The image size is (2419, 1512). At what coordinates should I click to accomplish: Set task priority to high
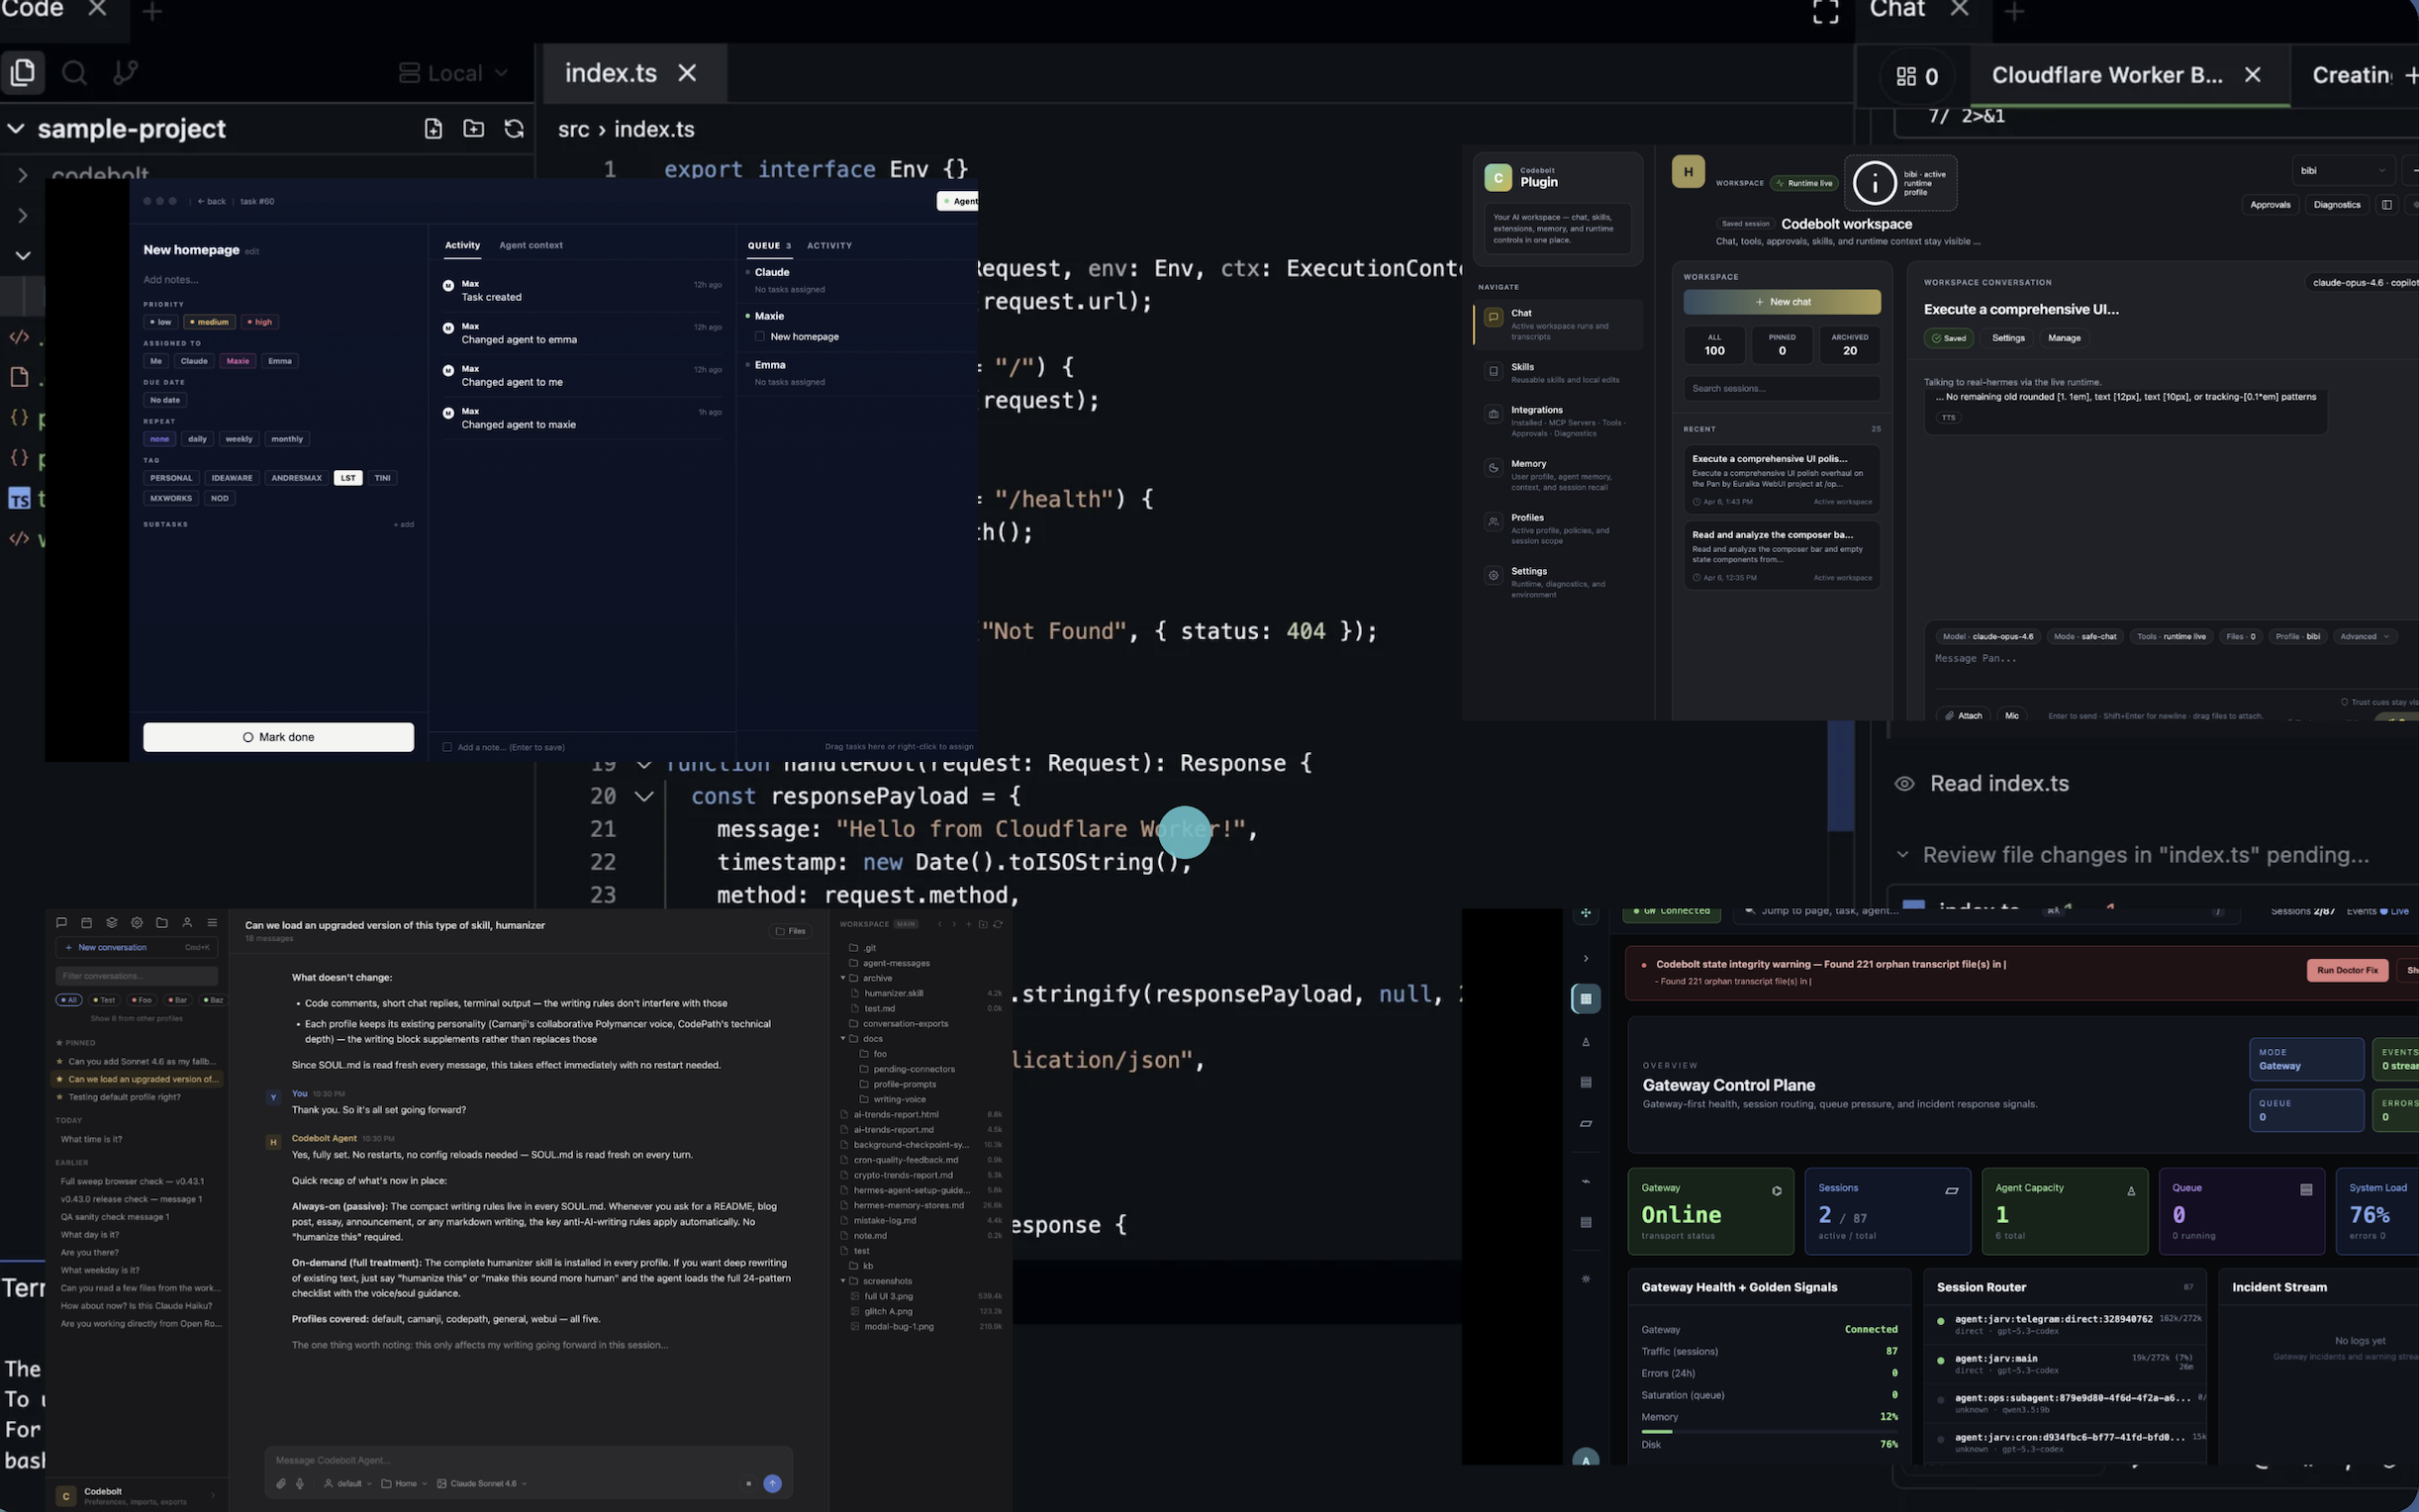[259, 322]
